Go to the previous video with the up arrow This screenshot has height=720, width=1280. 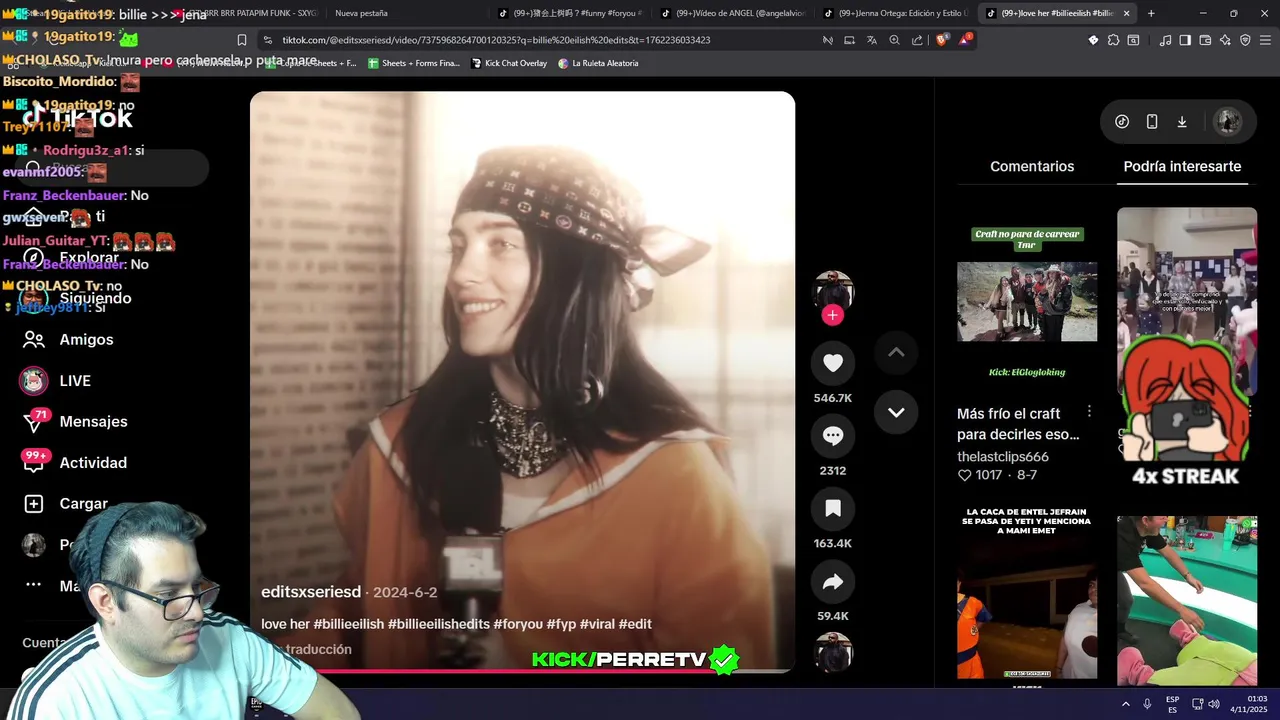coord(896,352)
